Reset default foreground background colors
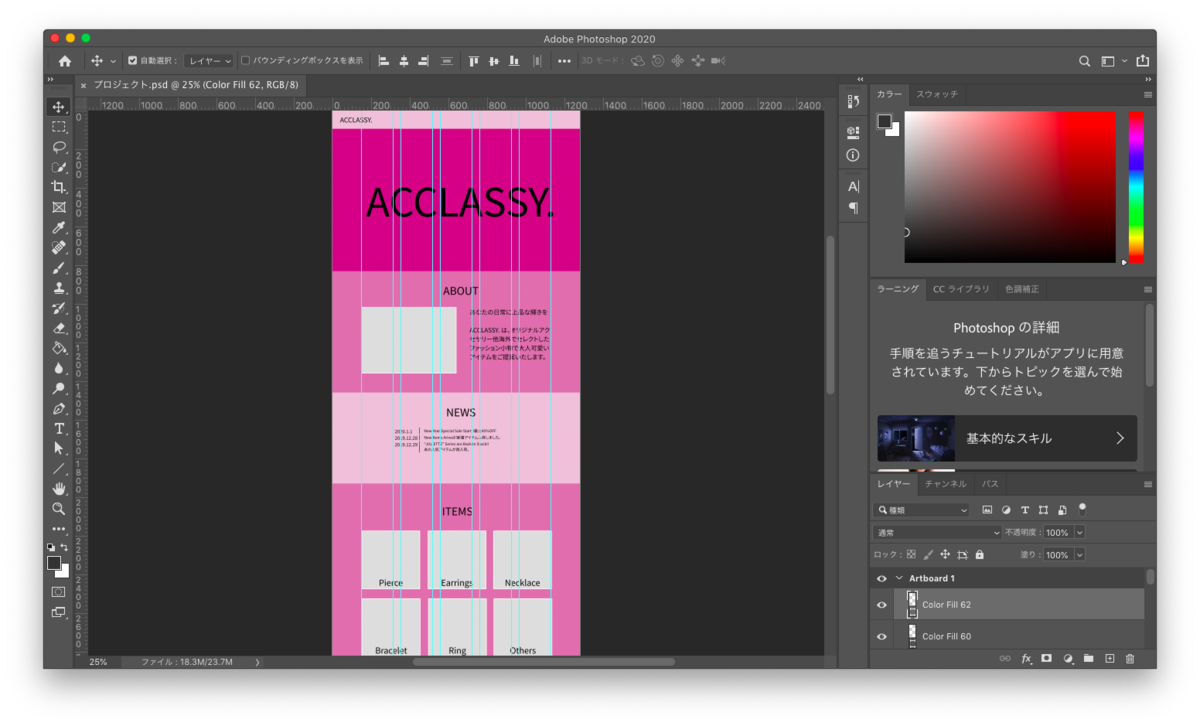 pos(52,548)
